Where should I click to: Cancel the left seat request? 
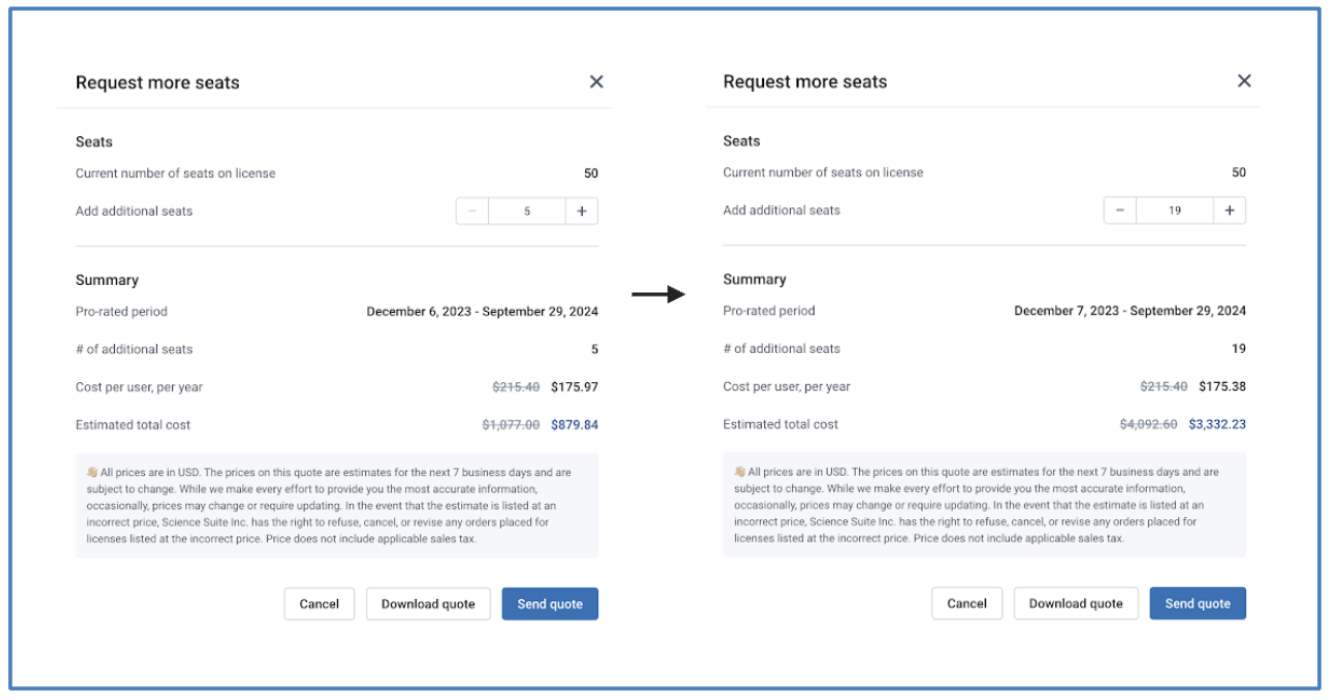[x=319, y=604]
